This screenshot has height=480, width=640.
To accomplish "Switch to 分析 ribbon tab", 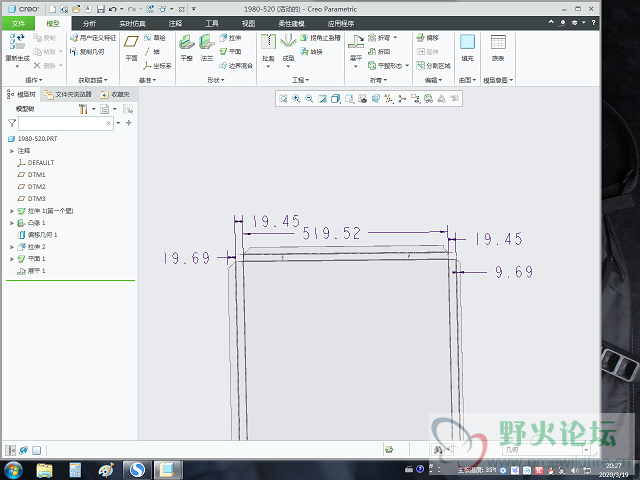I will click(89, 24).
